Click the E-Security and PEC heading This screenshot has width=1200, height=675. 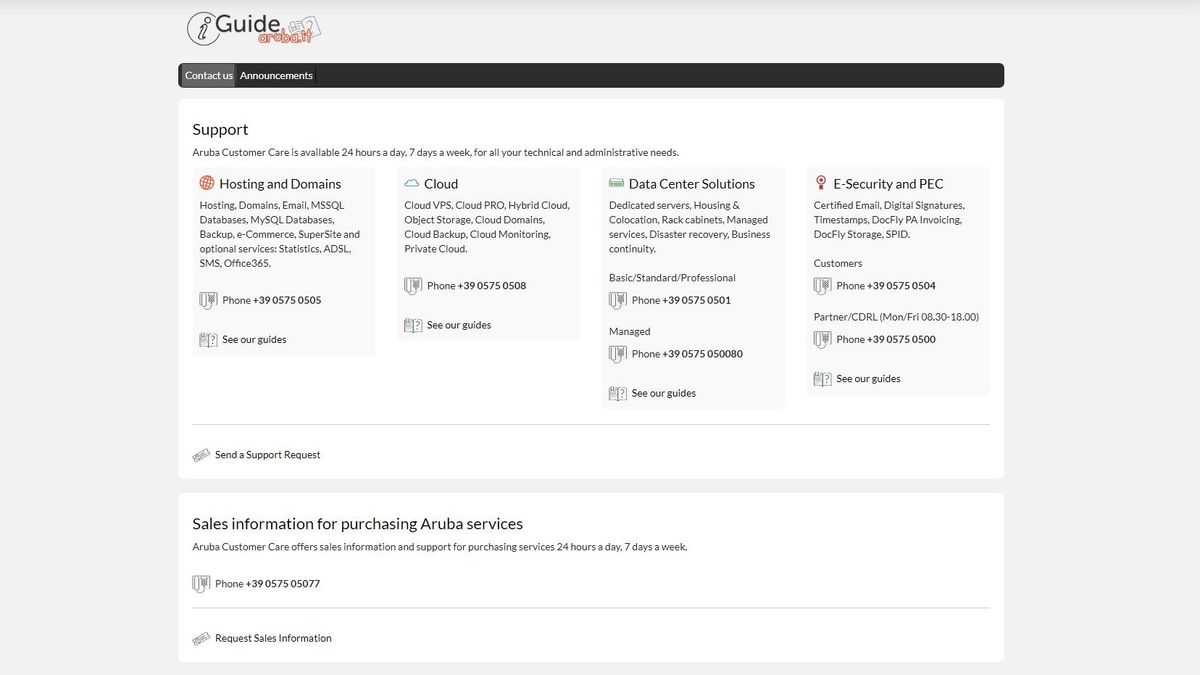click(x=888, y=184)
